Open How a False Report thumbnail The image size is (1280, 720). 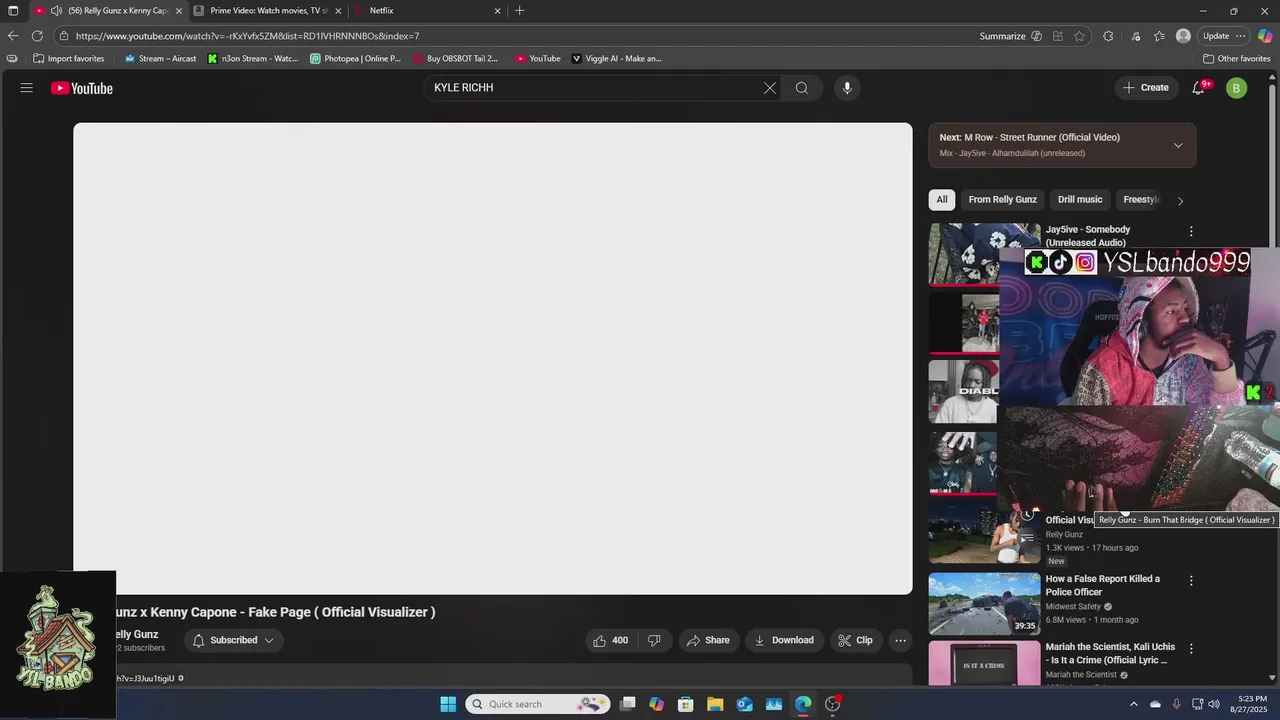pos(984,603)
